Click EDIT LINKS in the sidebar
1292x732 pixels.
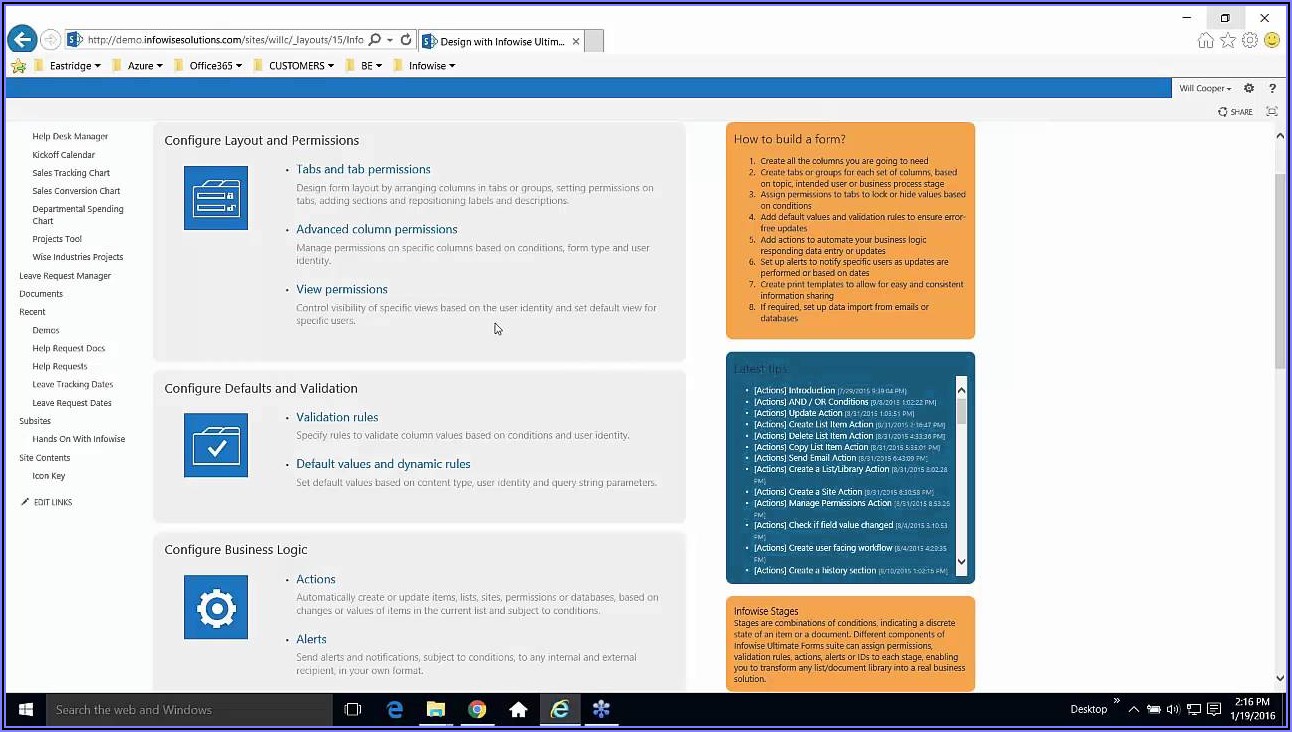(x=52, y=502)
